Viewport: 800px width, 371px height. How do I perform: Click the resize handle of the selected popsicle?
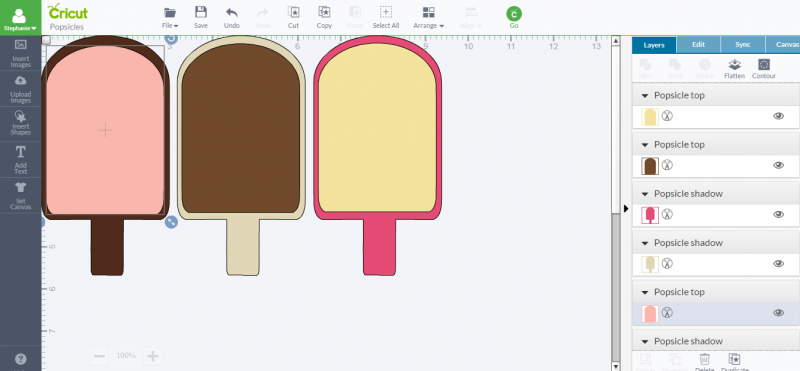coord(171,222)
